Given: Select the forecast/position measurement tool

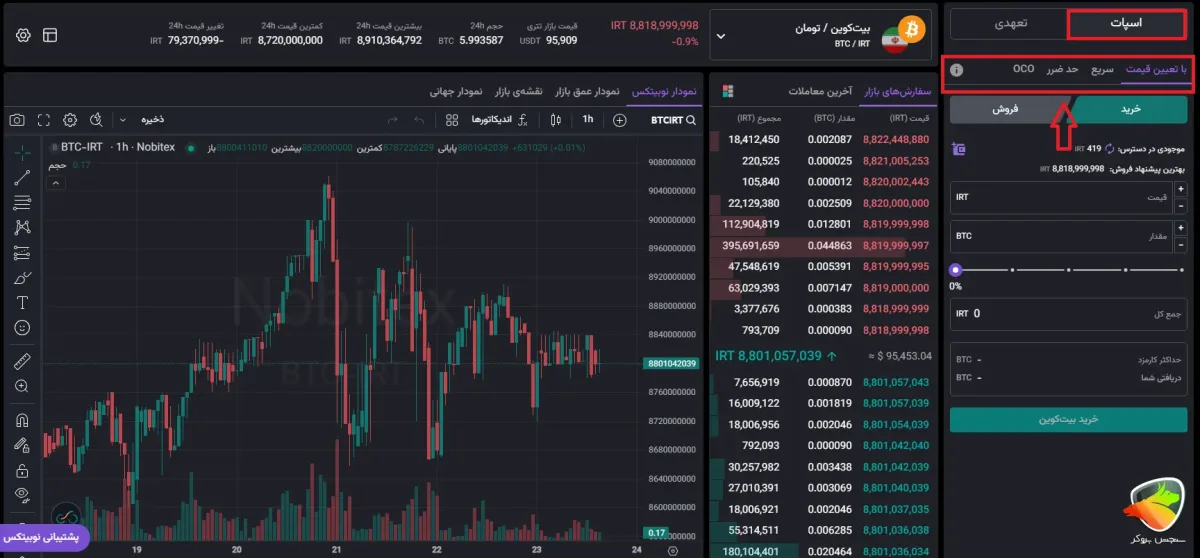Looking at the screenshot, I should [x=22, y=252].
